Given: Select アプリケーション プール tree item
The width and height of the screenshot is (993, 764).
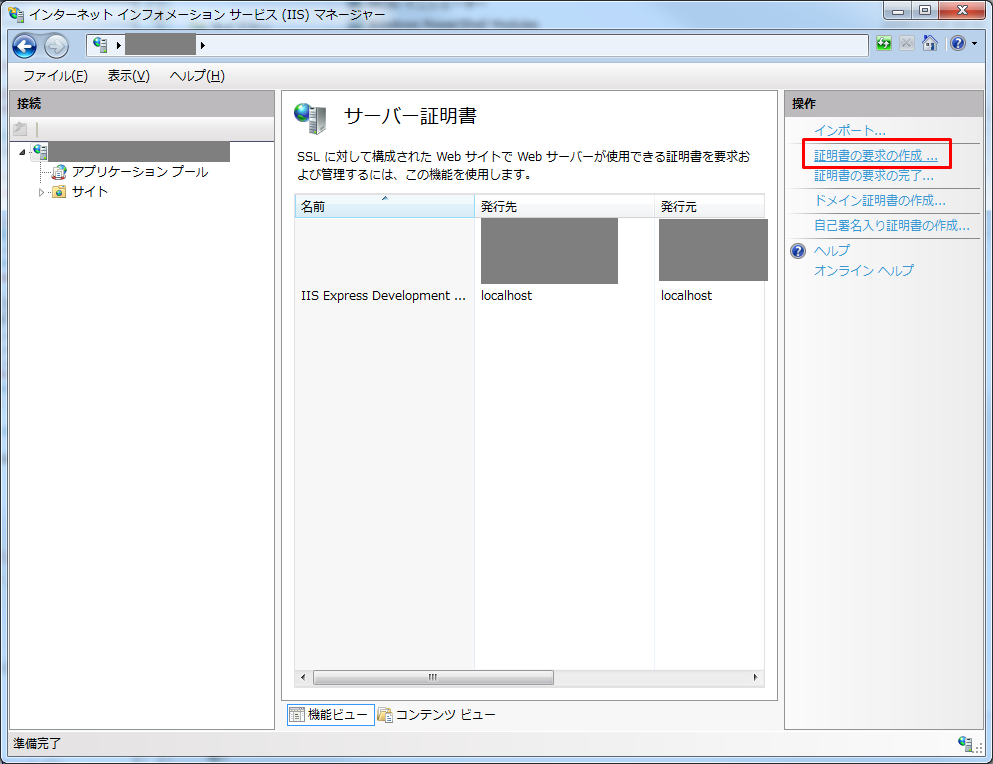Looking at the screenshot, I should (x=140, y=172).
